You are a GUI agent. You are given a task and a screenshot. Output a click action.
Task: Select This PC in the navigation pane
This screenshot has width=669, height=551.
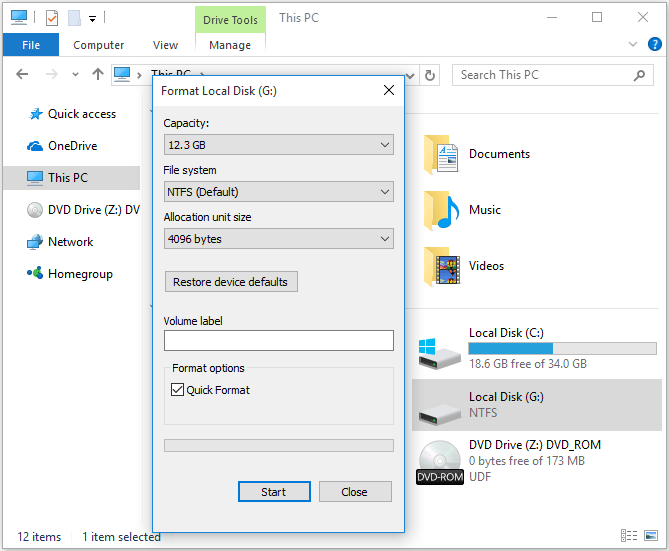[72, 178]
